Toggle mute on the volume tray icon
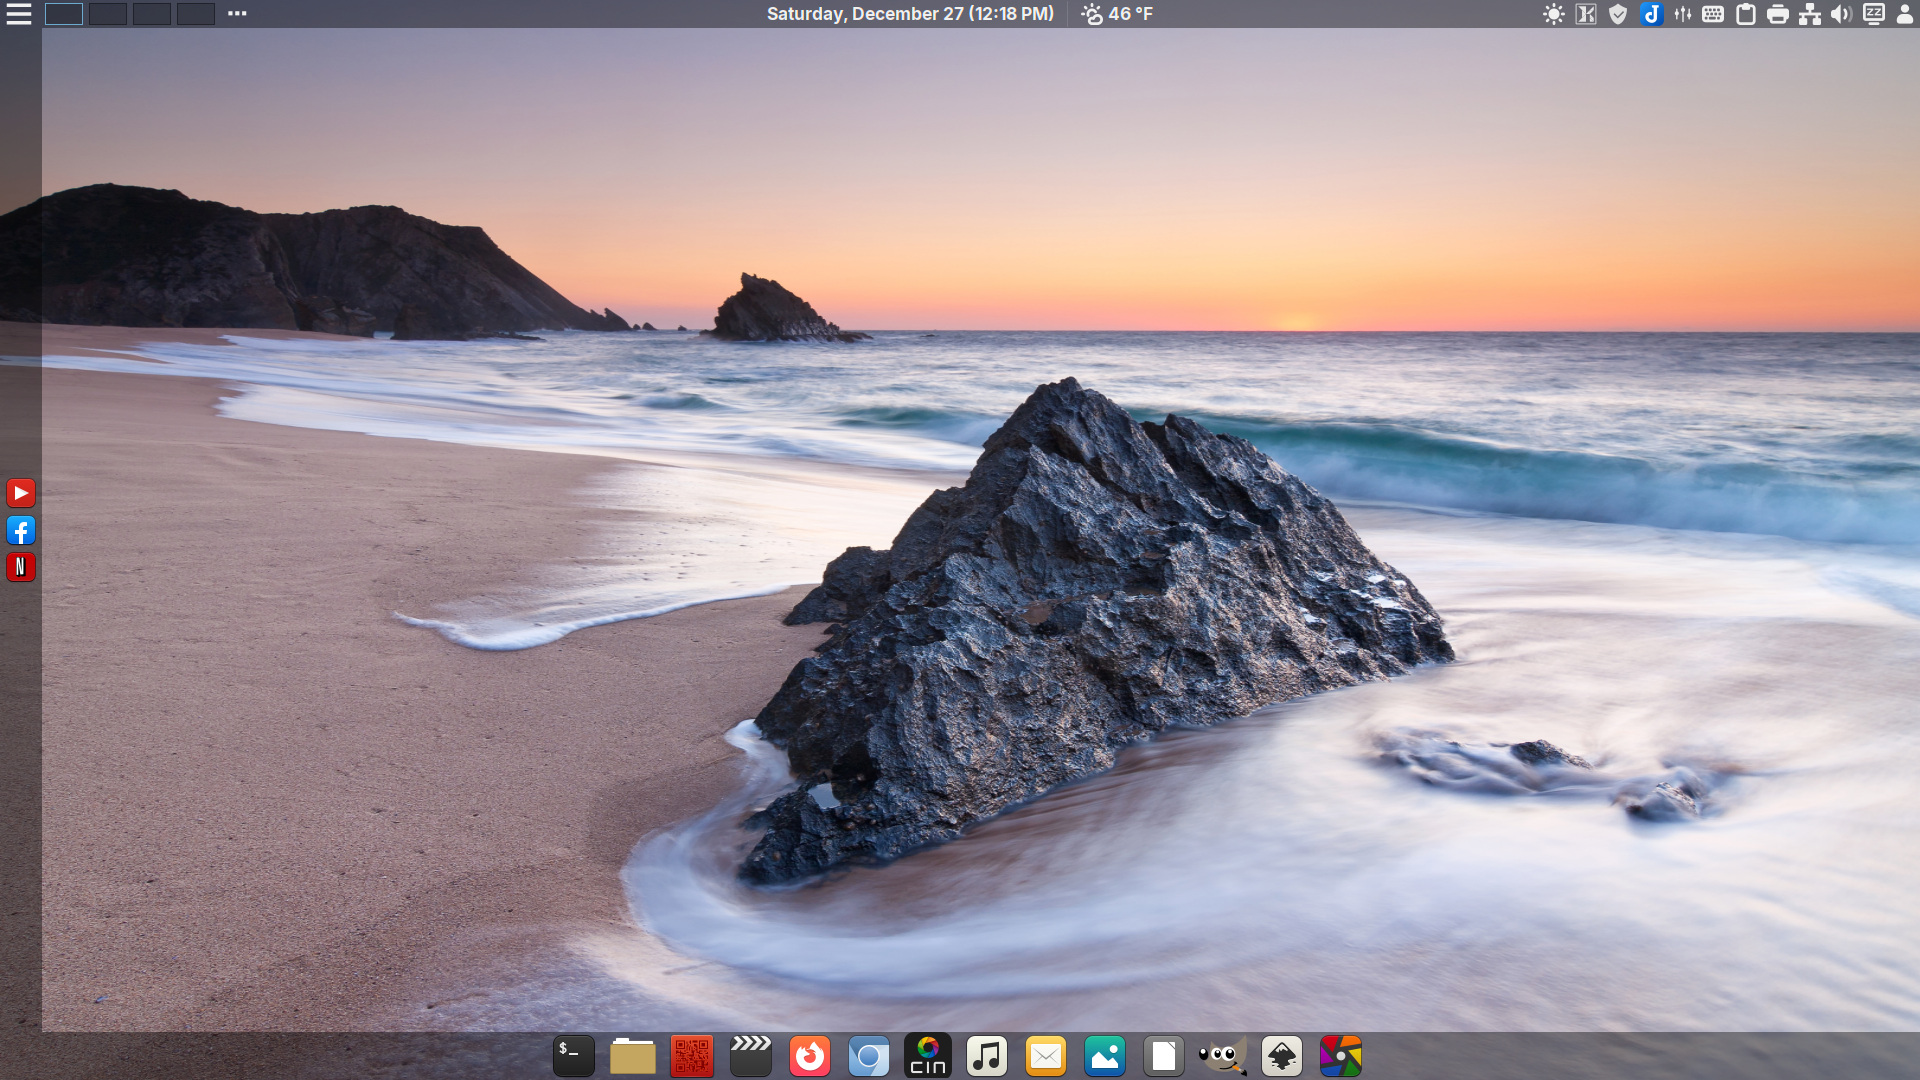 (x=1840, y=14)
